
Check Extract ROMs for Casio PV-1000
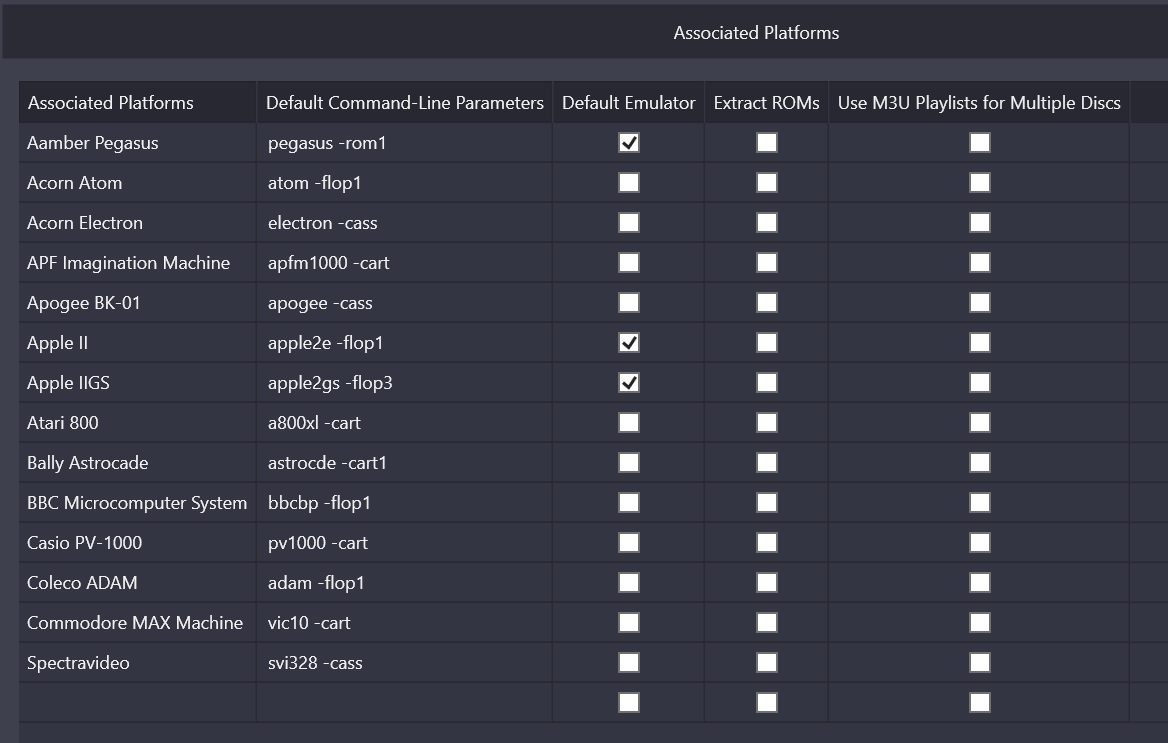tap(766, 543)
